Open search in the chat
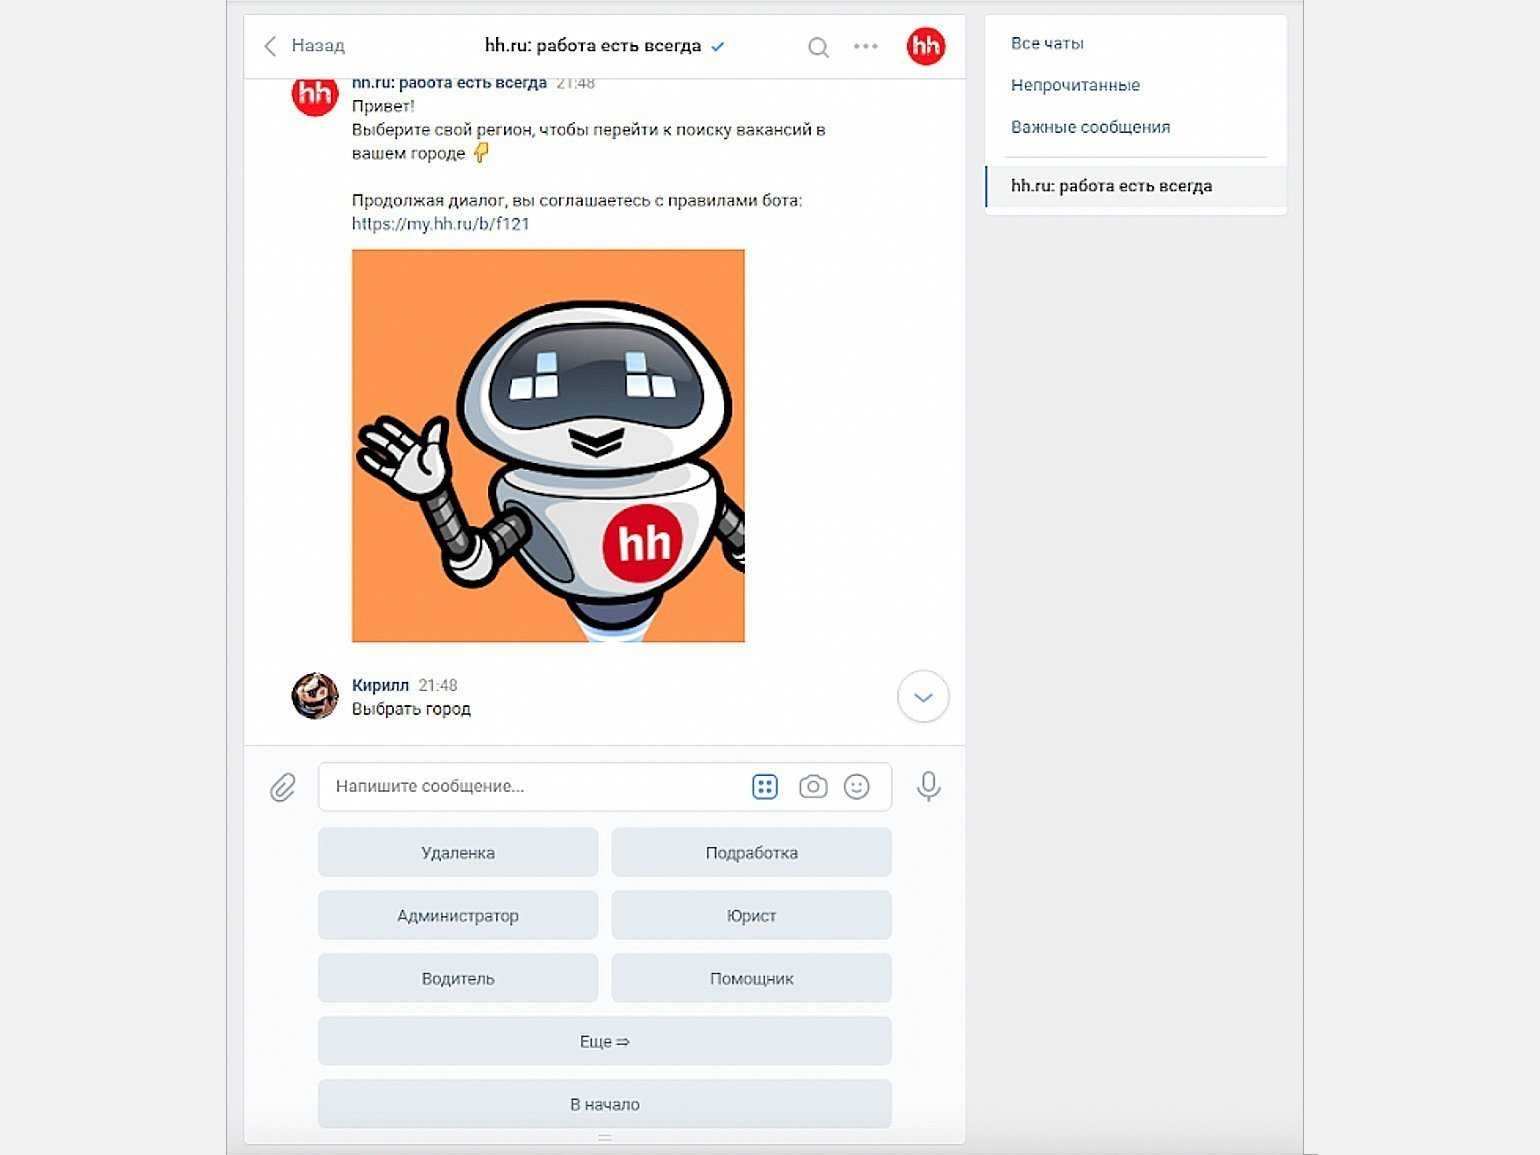Screen dimensions: 1540x1155 tap(818, 47)
